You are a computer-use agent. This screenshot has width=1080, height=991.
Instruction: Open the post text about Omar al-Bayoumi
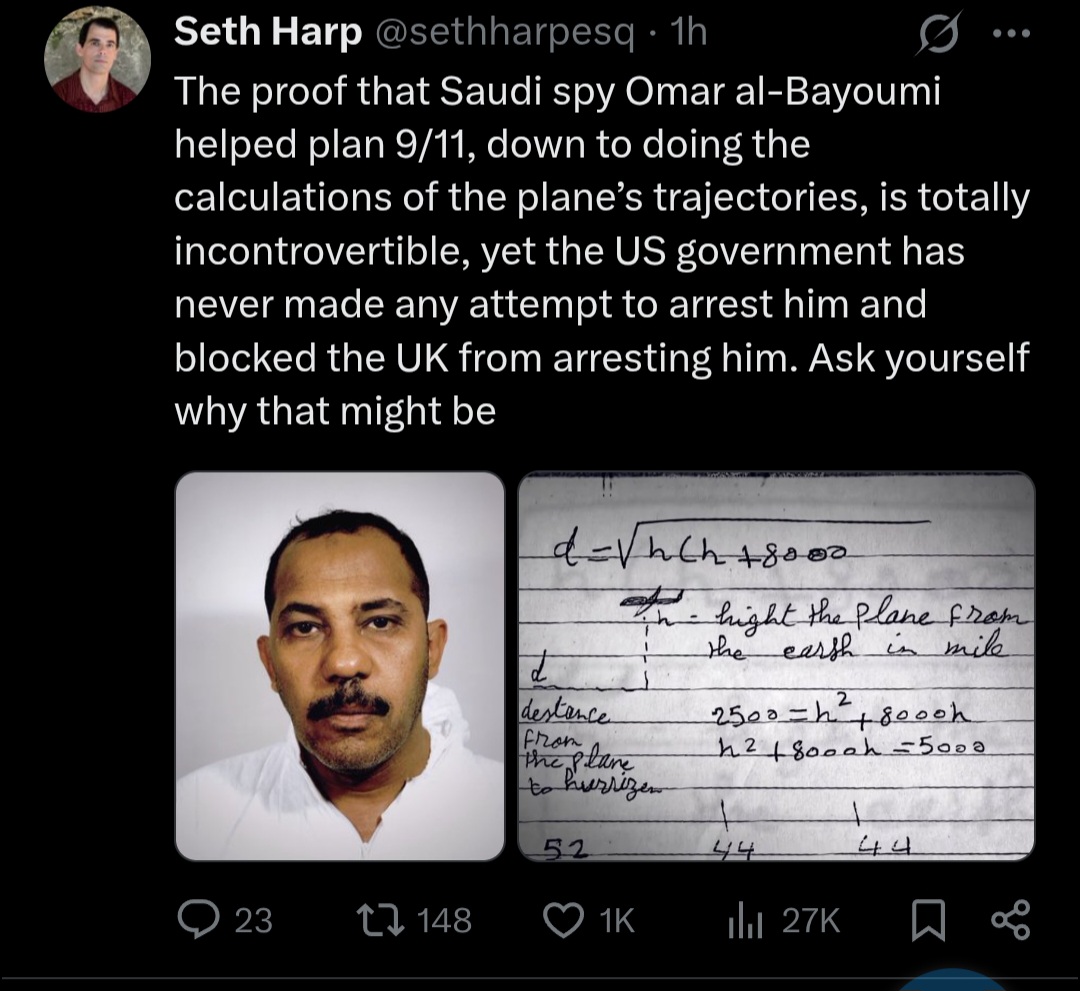pos(601,251)
